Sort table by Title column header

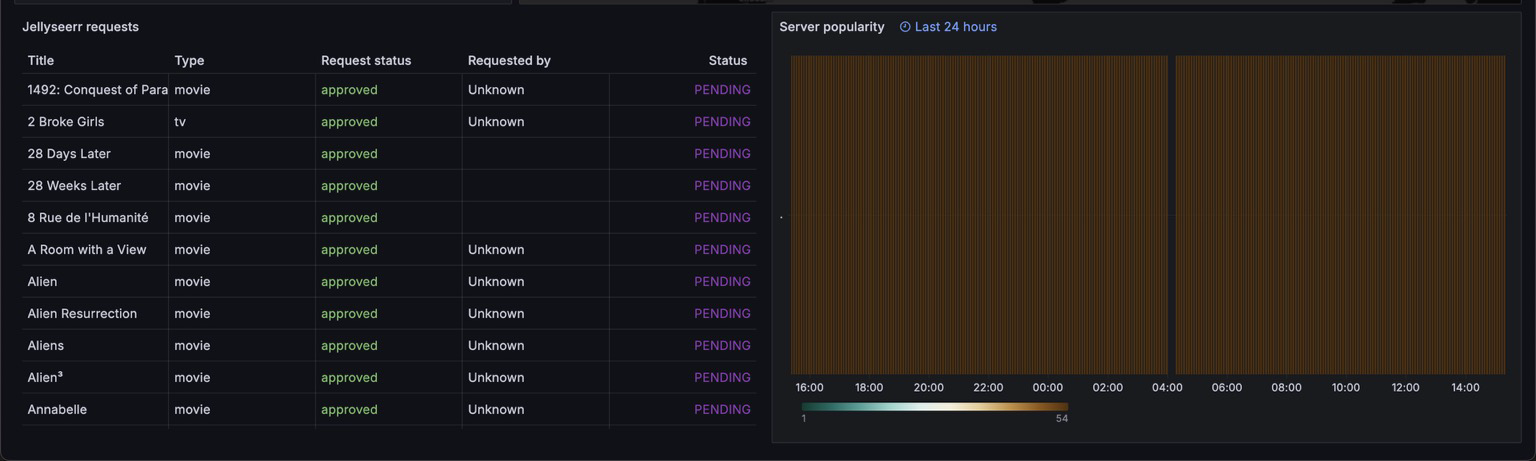pos(41,60)
